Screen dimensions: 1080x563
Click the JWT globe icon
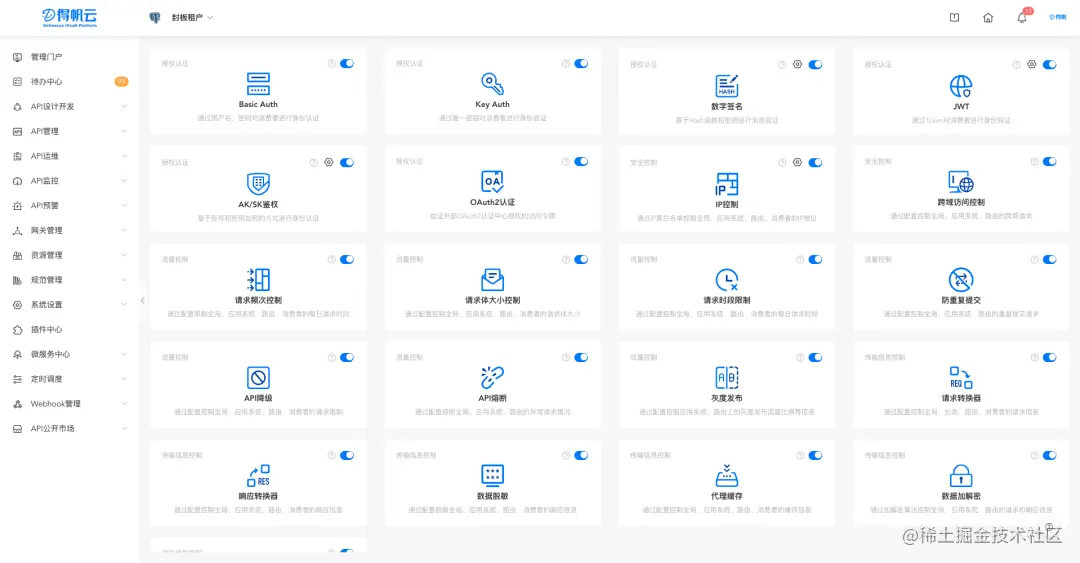[x=961, y=86]
